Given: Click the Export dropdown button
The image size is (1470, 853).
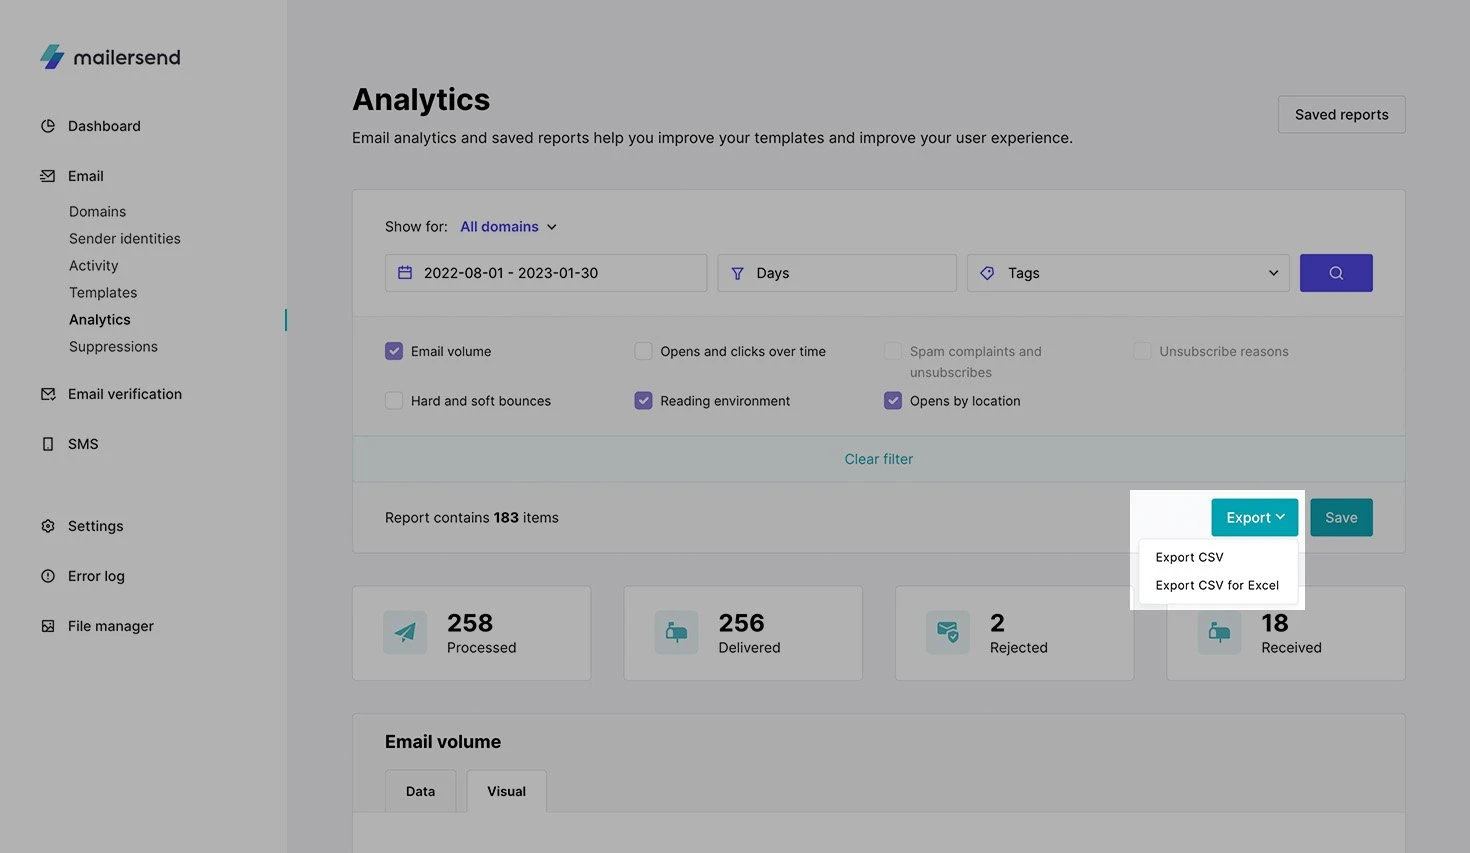Looking at the screenshot, I should [x=1254, y=517].
